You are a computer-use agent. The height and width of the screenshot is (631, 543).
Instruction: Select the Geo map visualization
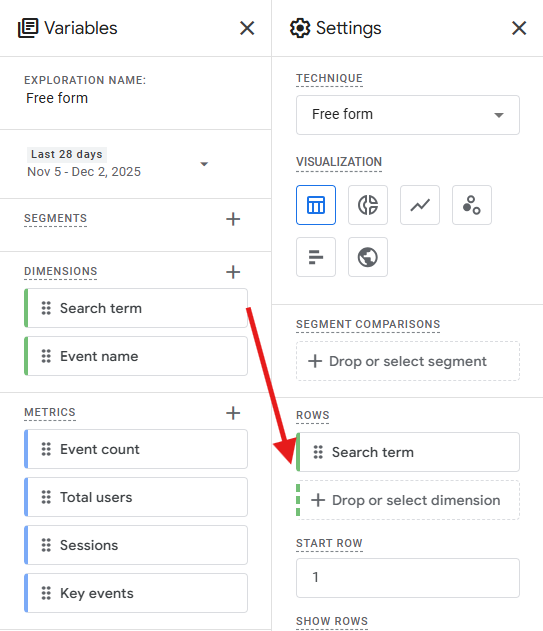(368, 257)
